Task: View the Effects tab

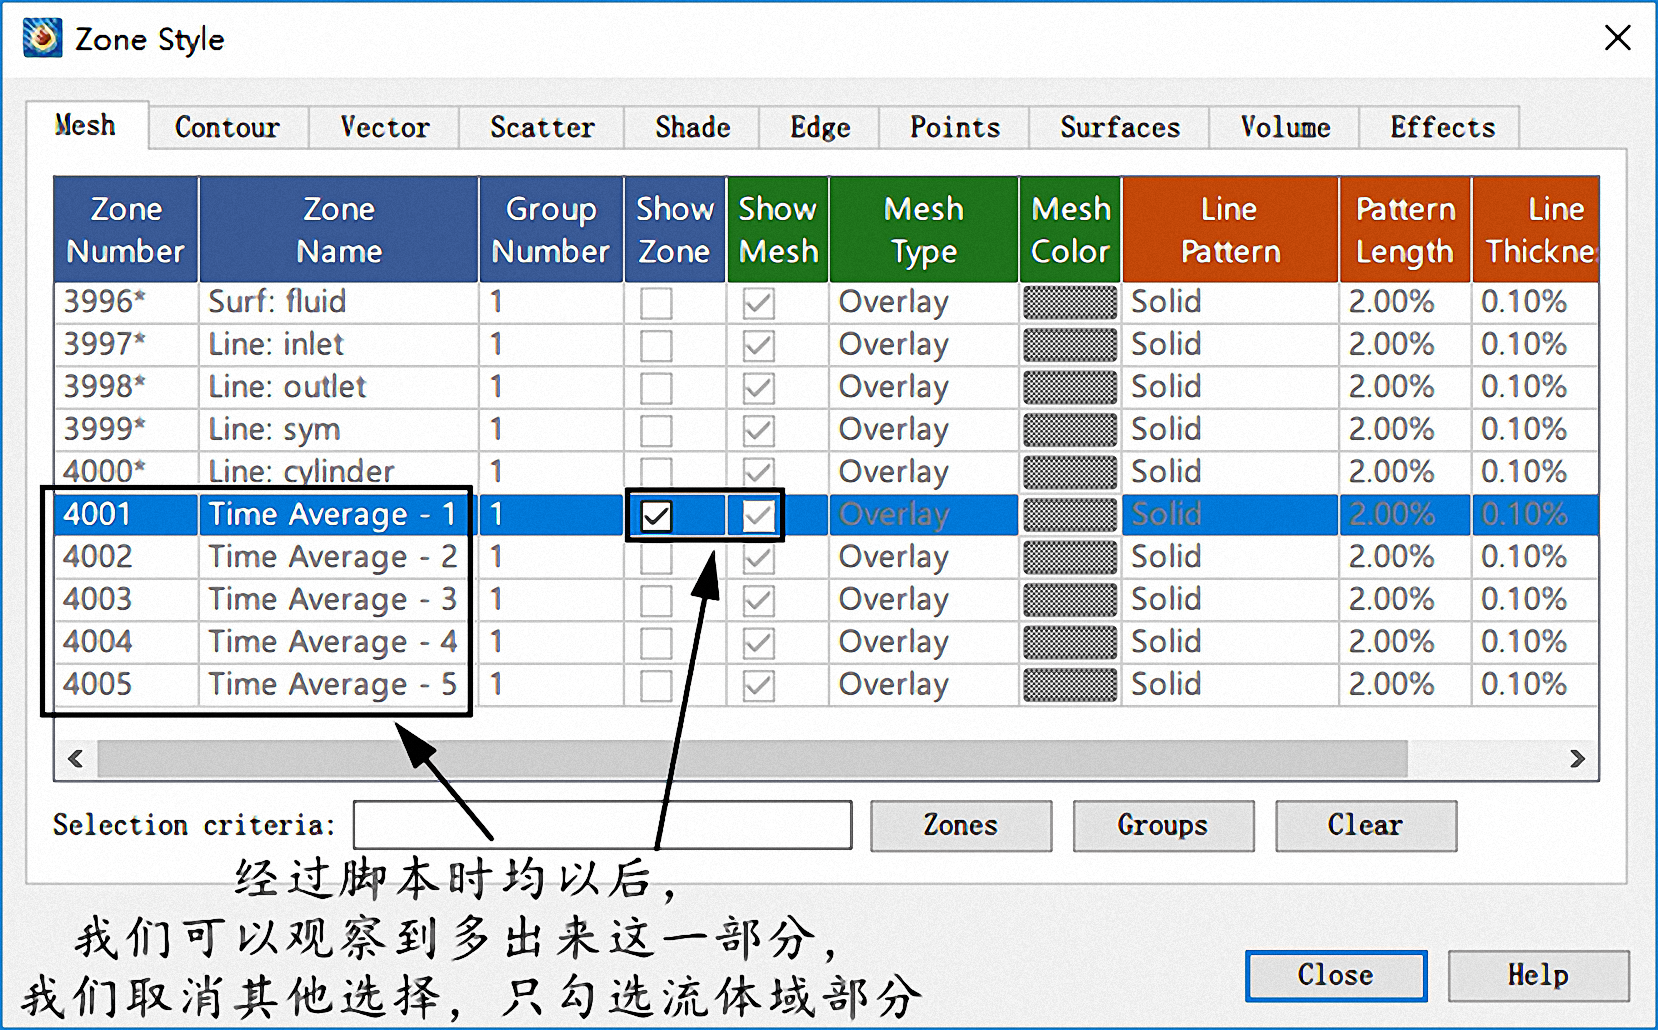Action: (1441, 127)
